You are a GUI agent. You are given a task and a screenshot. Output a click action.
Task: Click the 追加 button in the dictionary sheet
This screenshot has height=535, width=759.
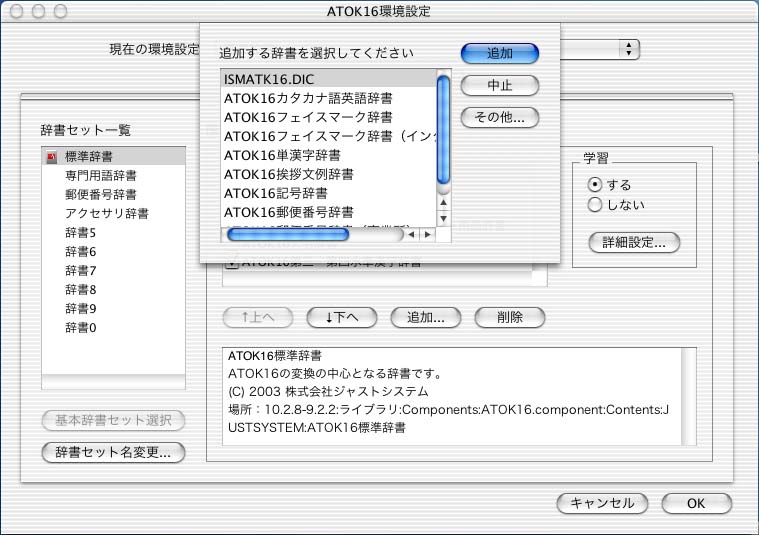(500, 53)
